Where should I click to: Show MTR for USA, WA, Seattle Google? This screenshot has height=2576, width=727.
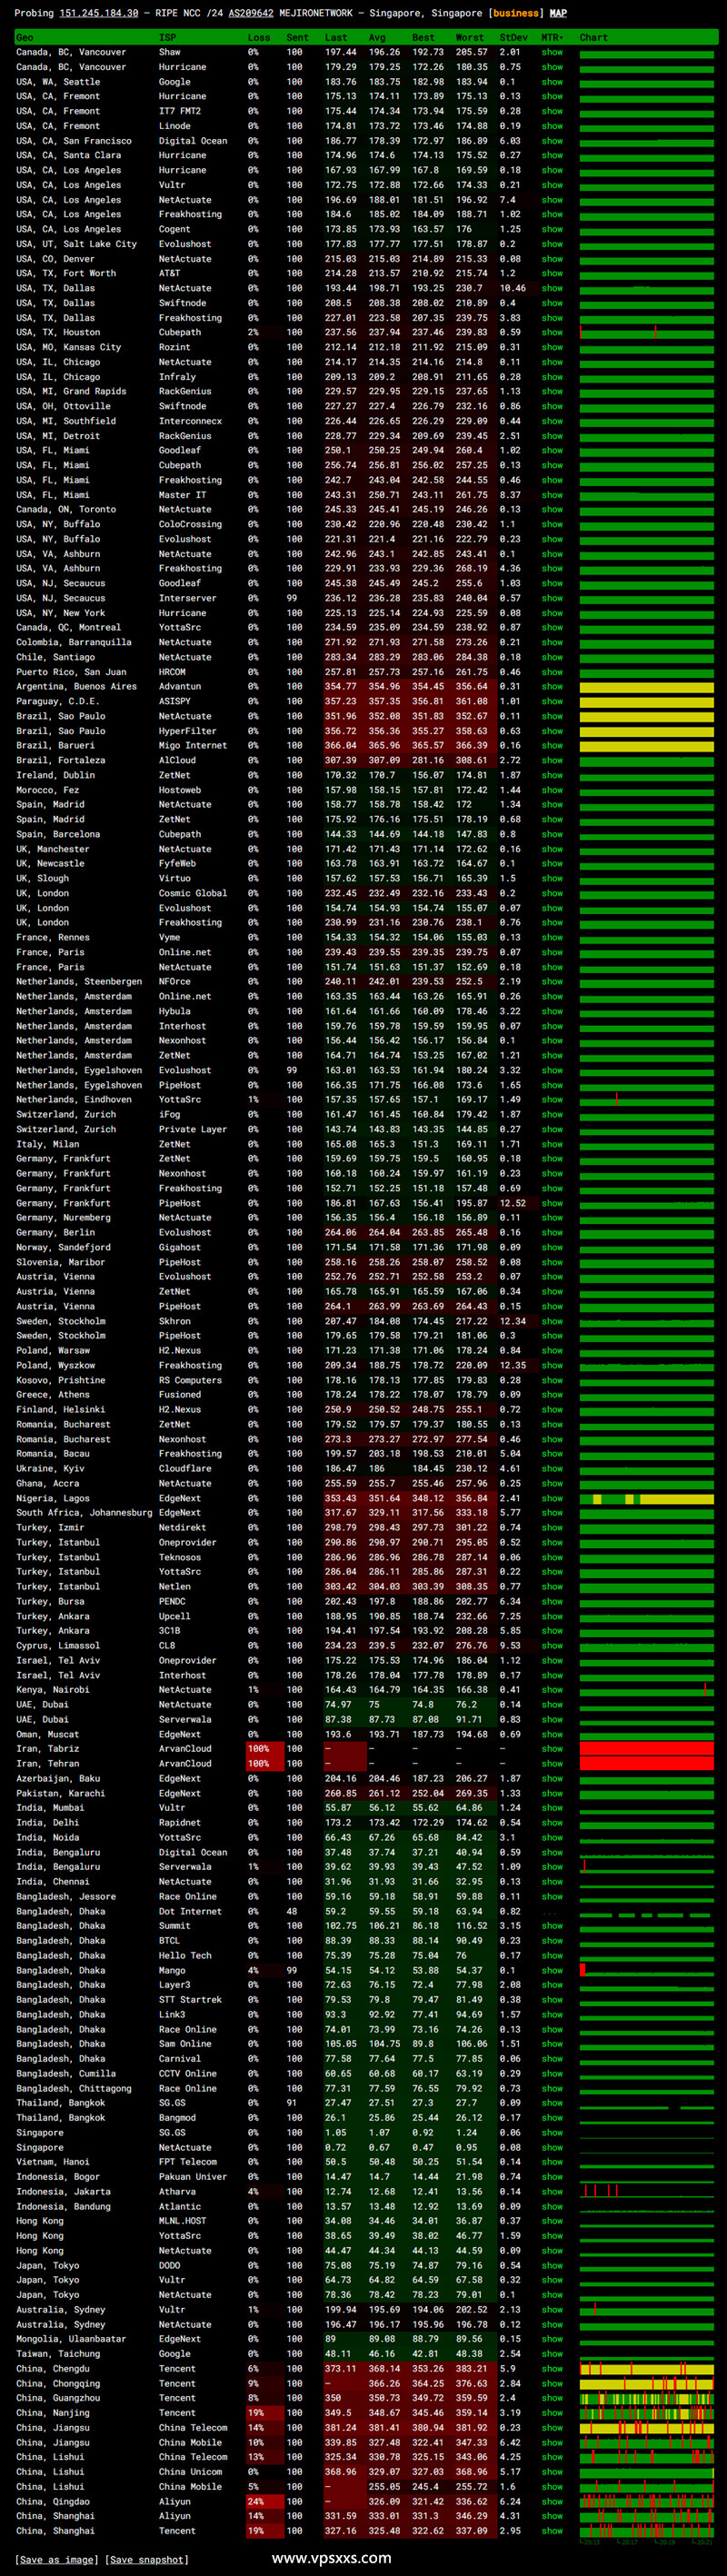point(552,82)
